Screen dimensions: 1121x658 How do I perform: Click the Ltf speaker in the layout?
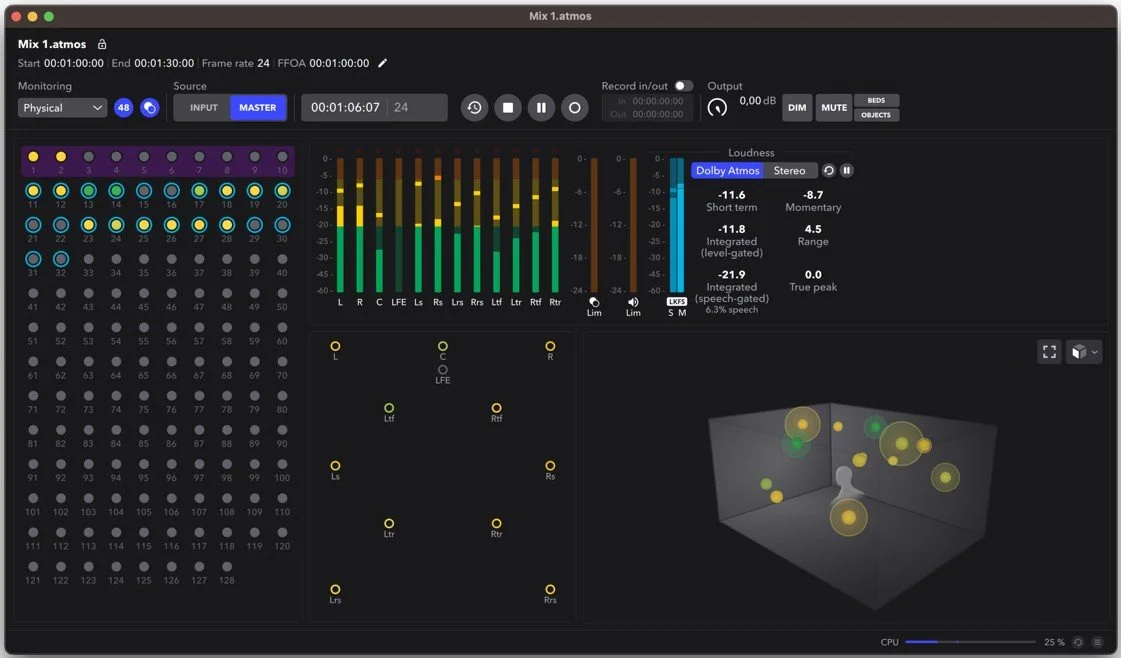click(389, 408)
